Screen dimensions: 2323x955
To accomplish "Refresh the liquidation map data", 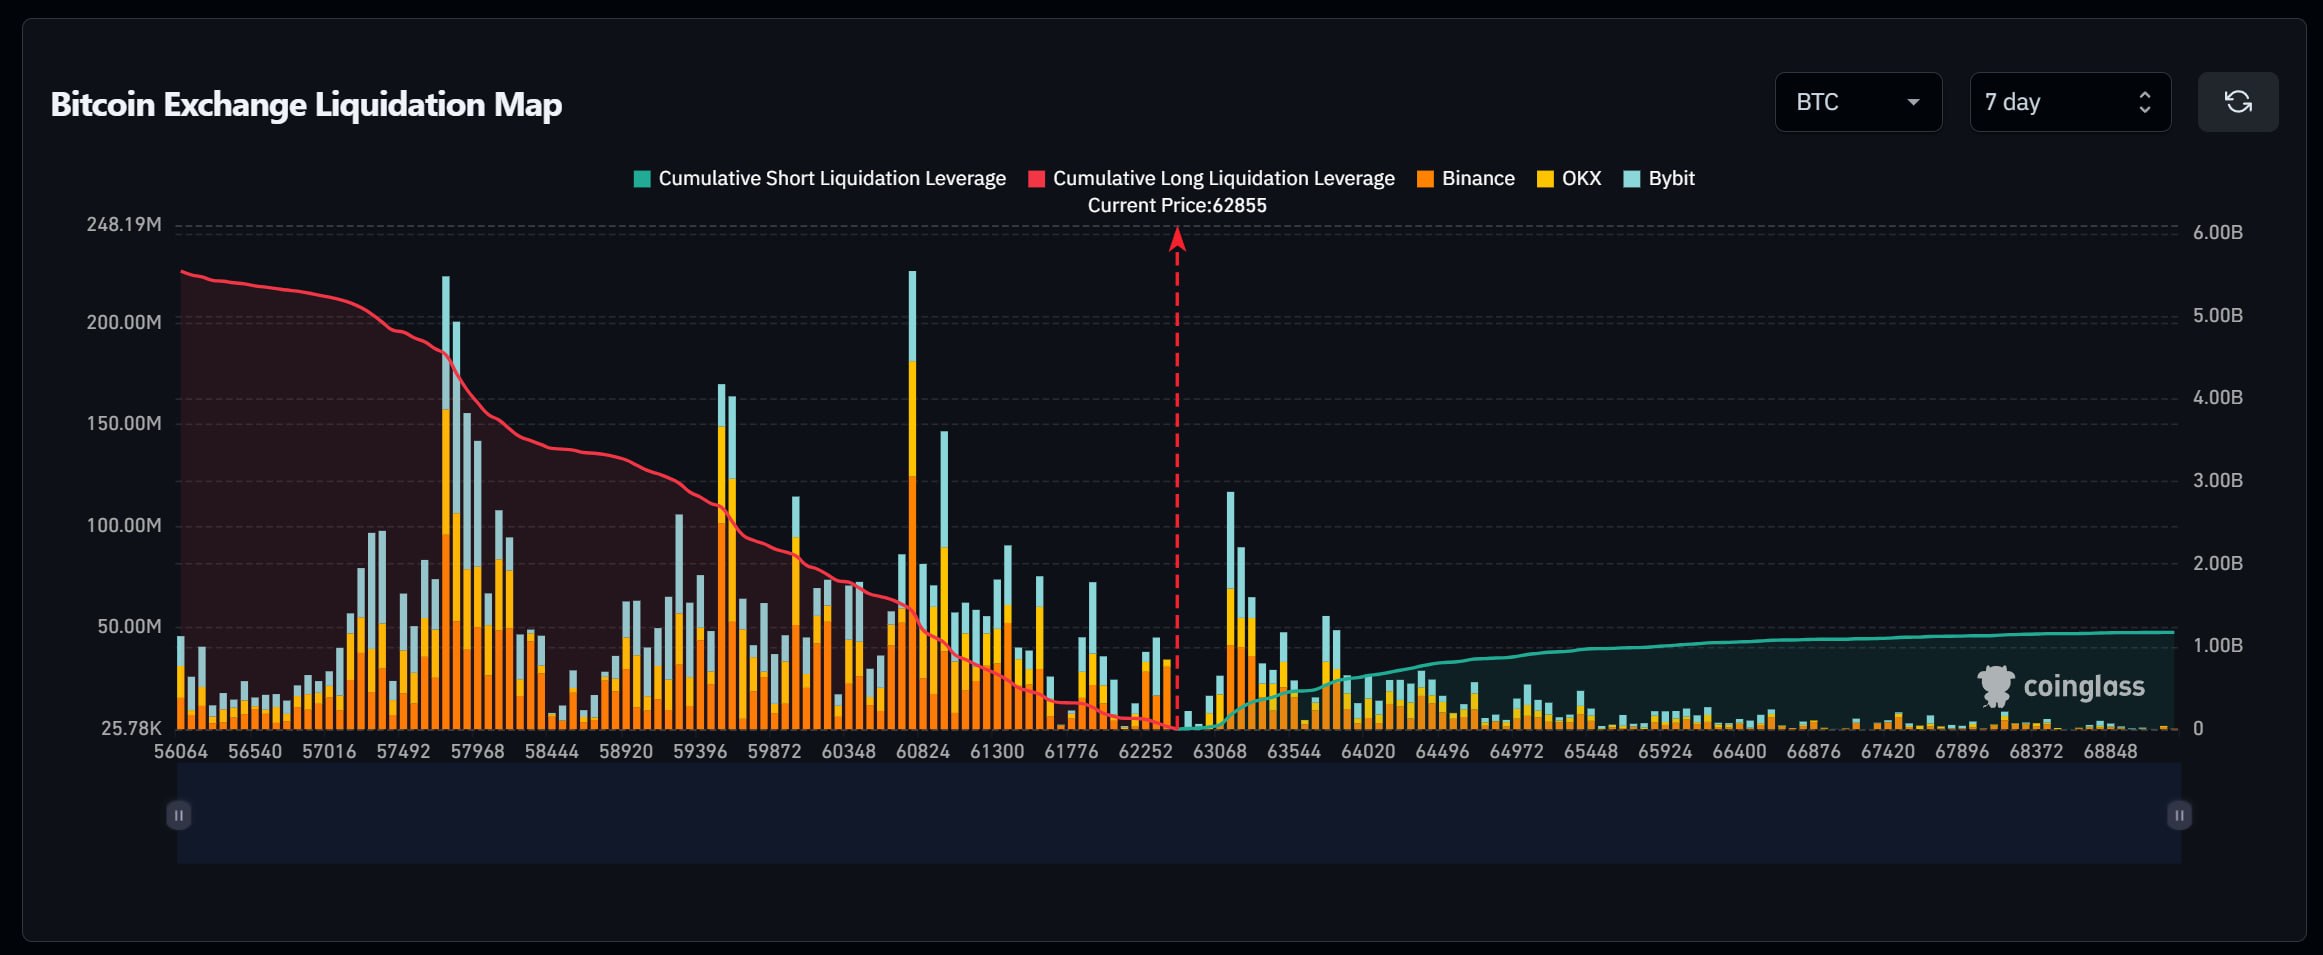I will point(2238,102).
